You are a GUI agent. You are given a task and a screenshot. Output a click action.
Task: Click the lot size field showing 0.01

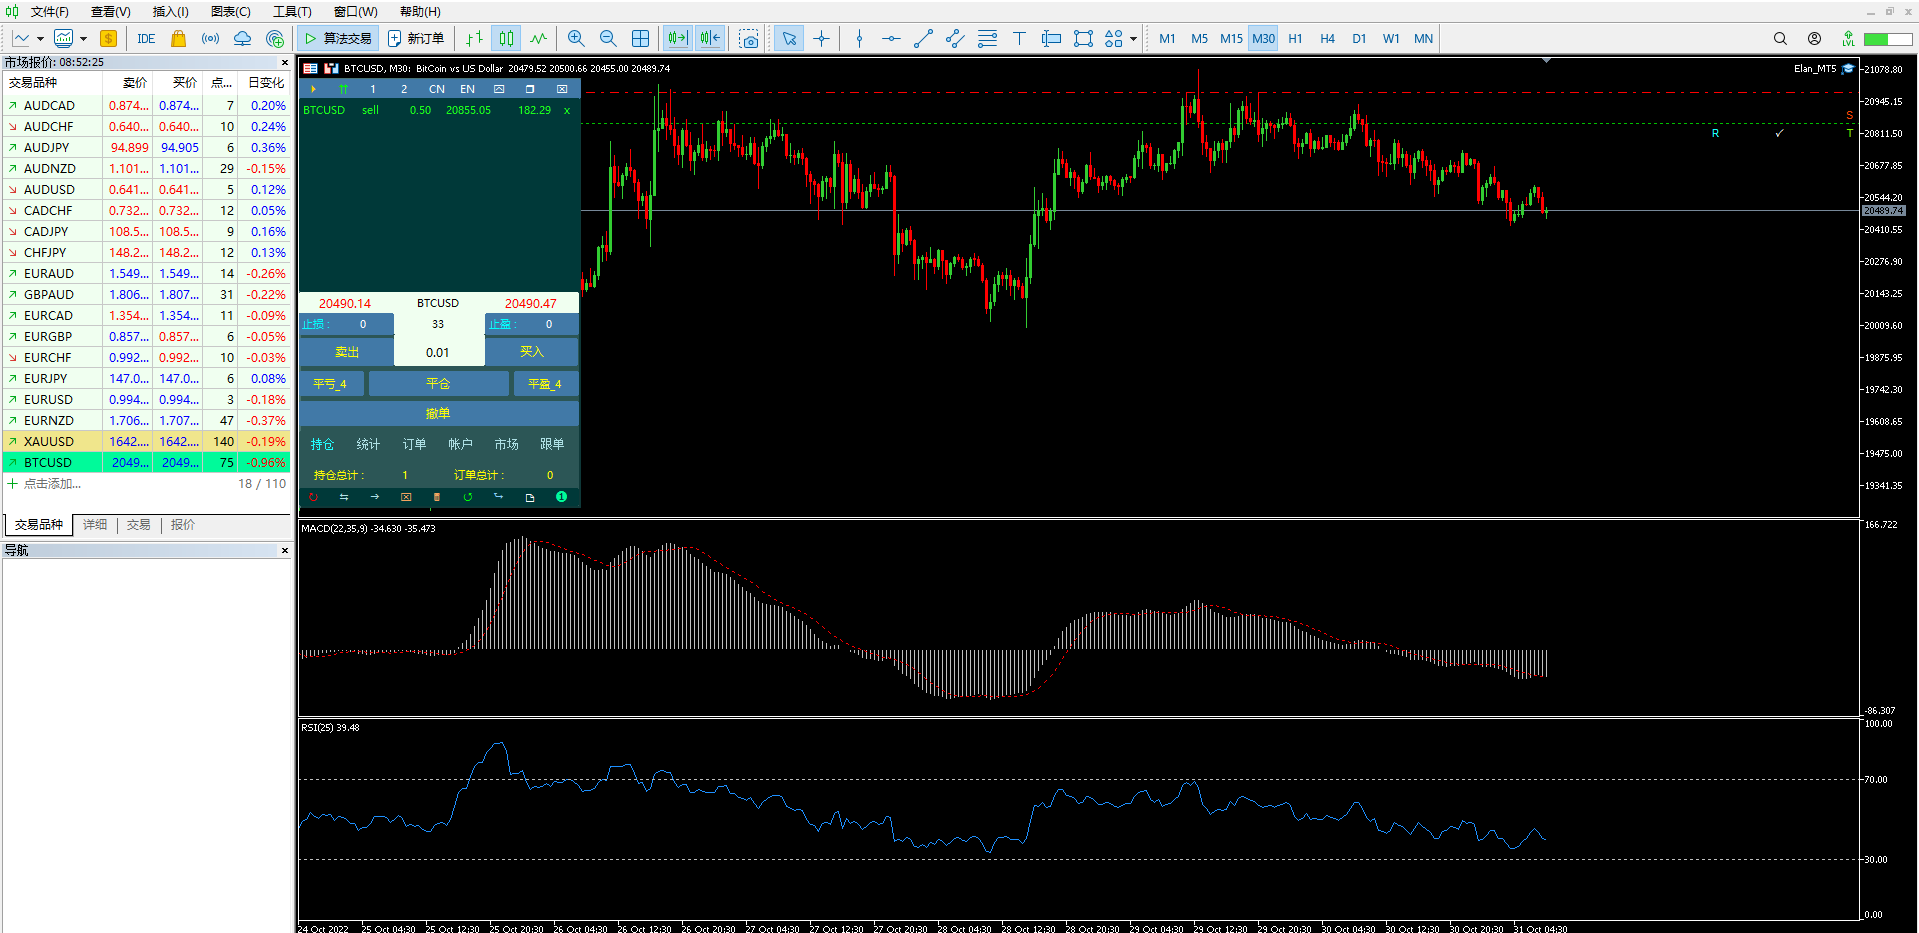pyautogui.click(x=438, y=353)
